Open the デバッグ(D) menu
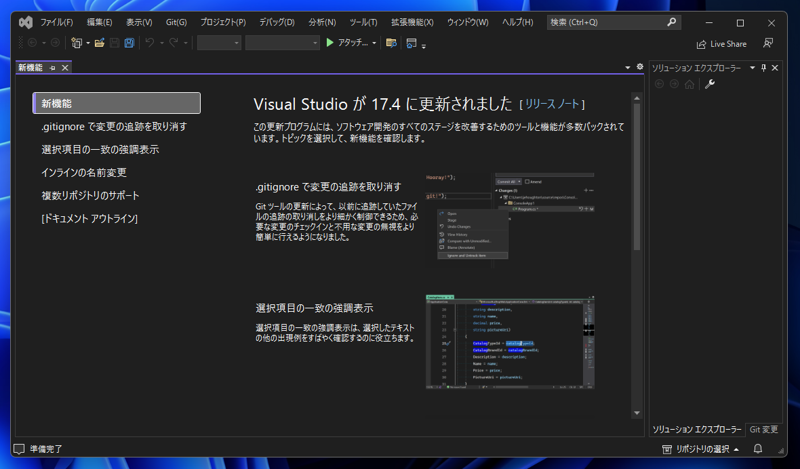 coord(277,22)
